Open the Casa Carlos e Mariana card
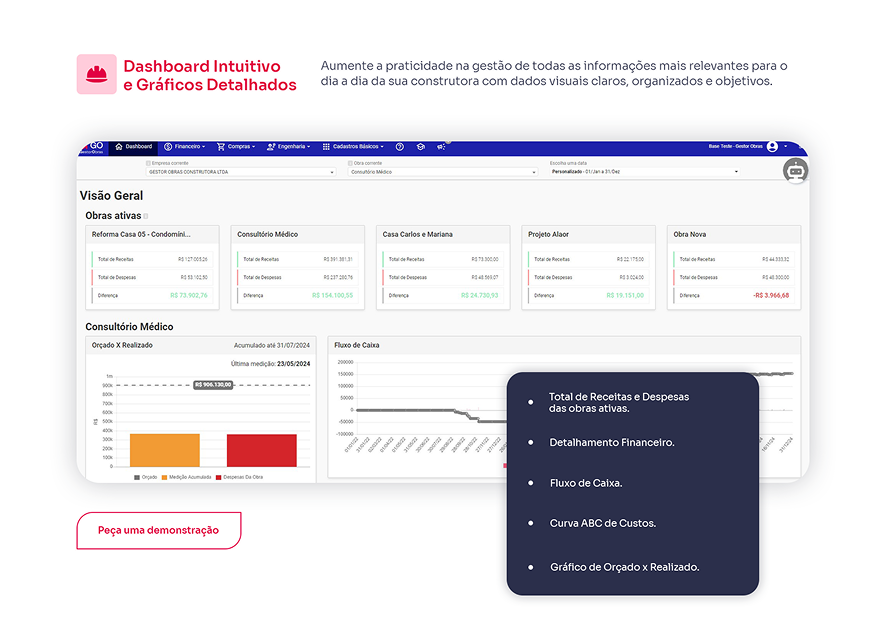 pyautogui.click(x=443, y=268)
